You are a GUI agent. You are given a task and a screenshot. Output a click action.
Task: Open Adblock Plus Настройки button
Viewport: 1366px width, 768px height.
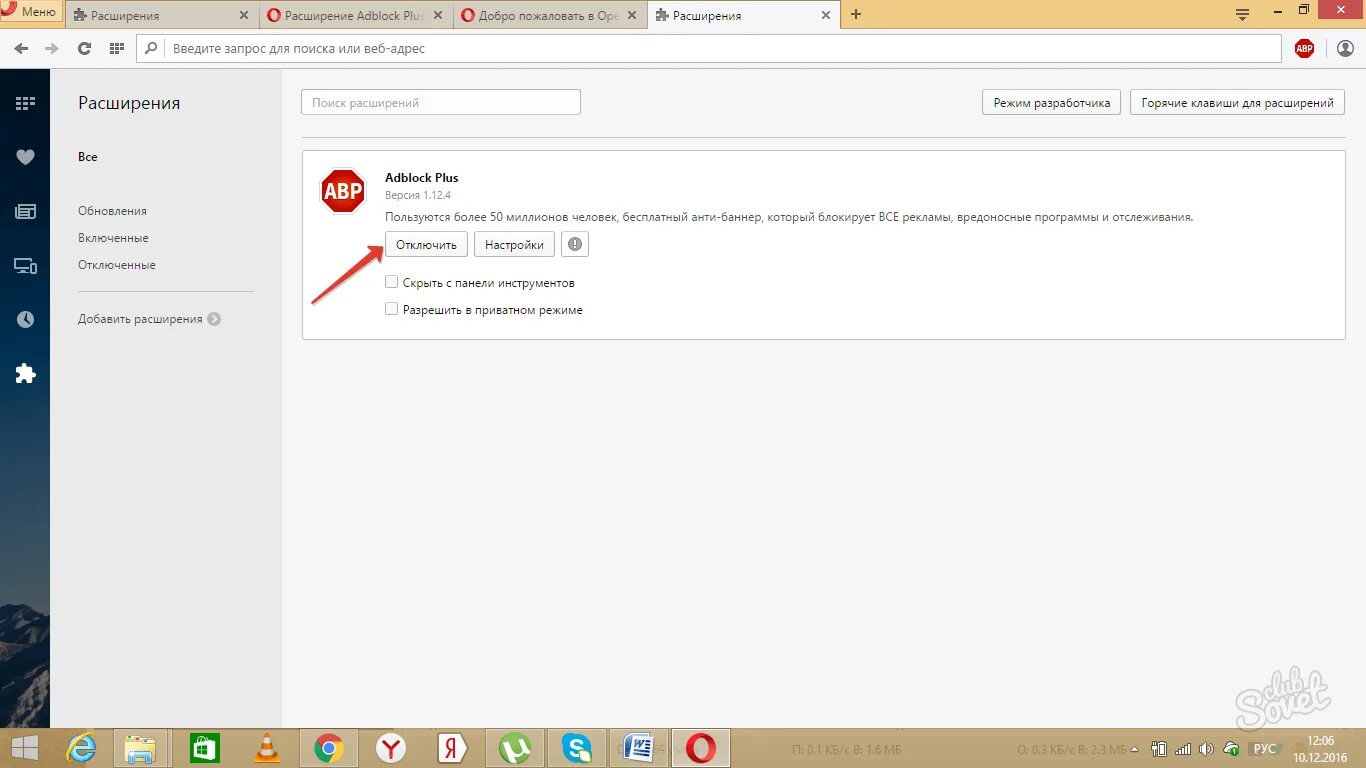coord(514,245)
